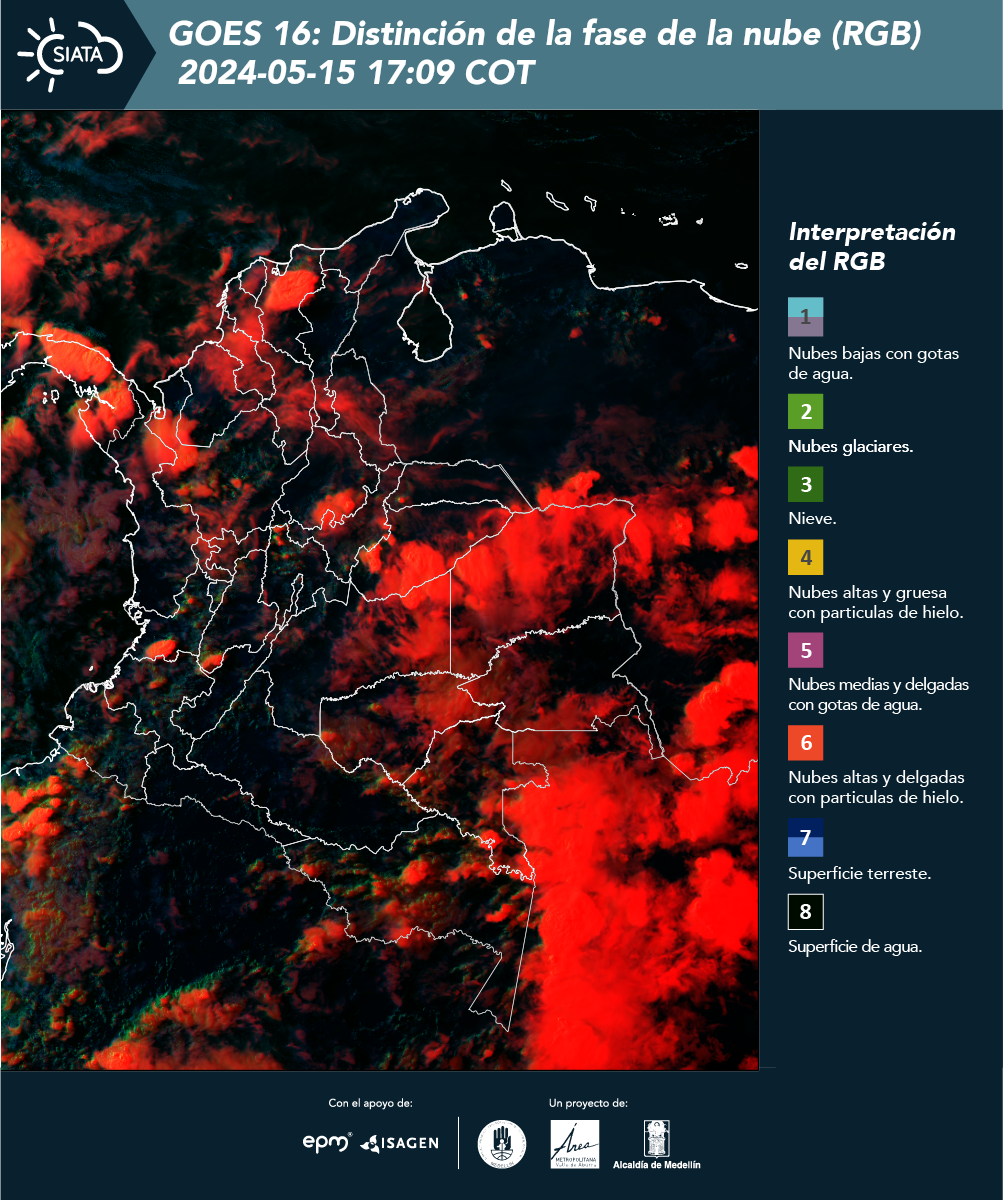The height and width of the screenshot is (1200, 1003).
Task: Click the text 'Un proyecto de:'
Action: tap(588, 1103)
